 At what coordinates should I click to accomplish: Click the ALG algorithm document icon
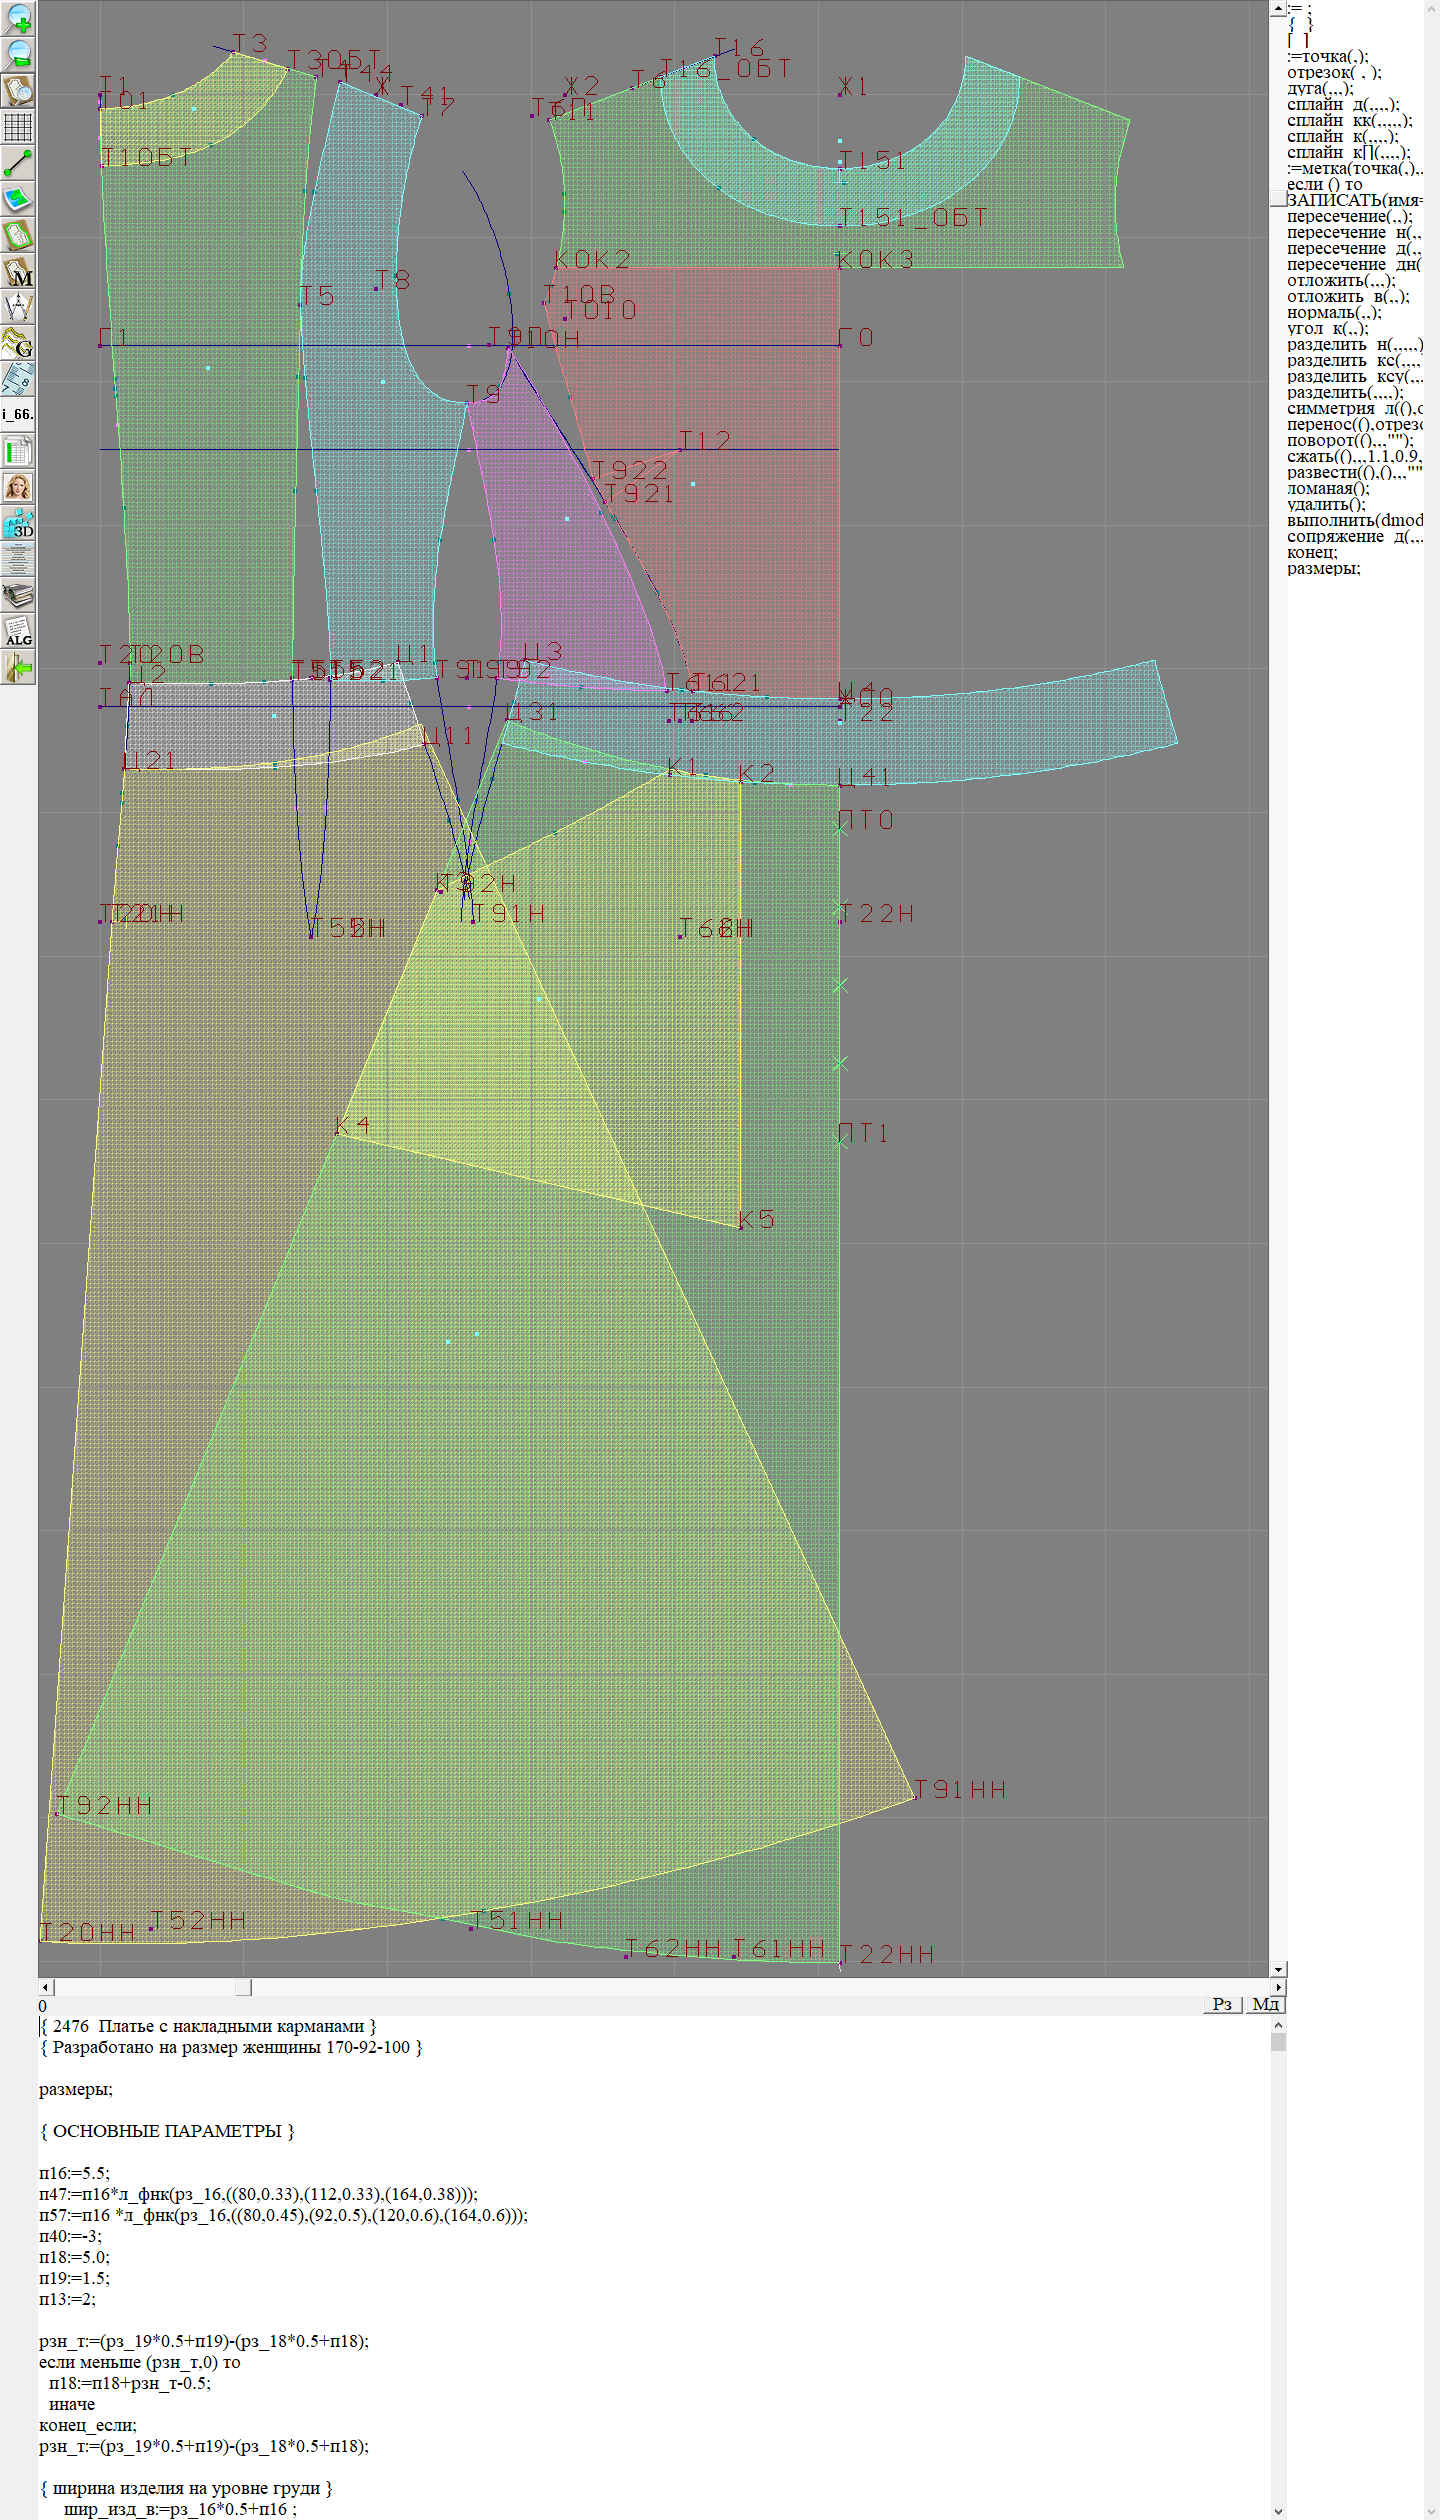click(18, 631)
